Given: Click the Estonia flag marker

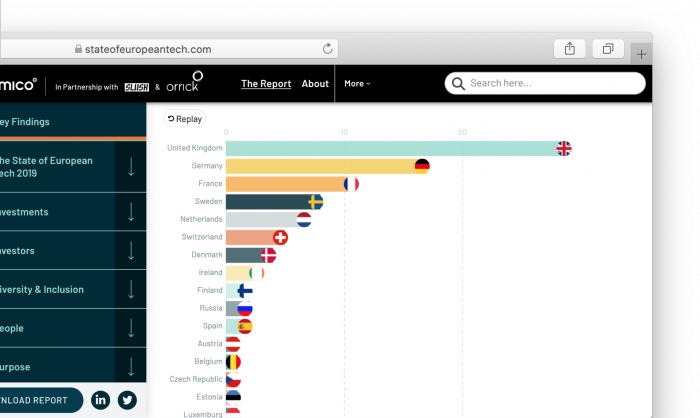Looking at the screenshot, I should click(x=233, y=397).
